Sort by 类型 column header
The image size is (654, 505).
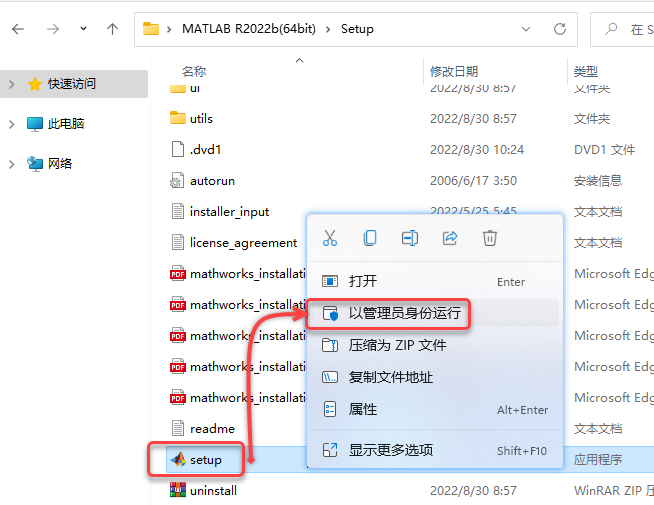tap(586, 71)
